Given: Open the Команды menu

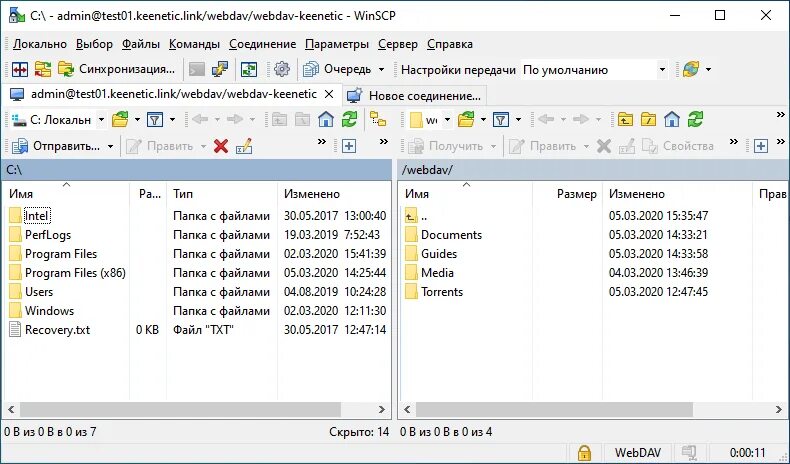Looking at the screenshot, I should (x=194, y=44).
